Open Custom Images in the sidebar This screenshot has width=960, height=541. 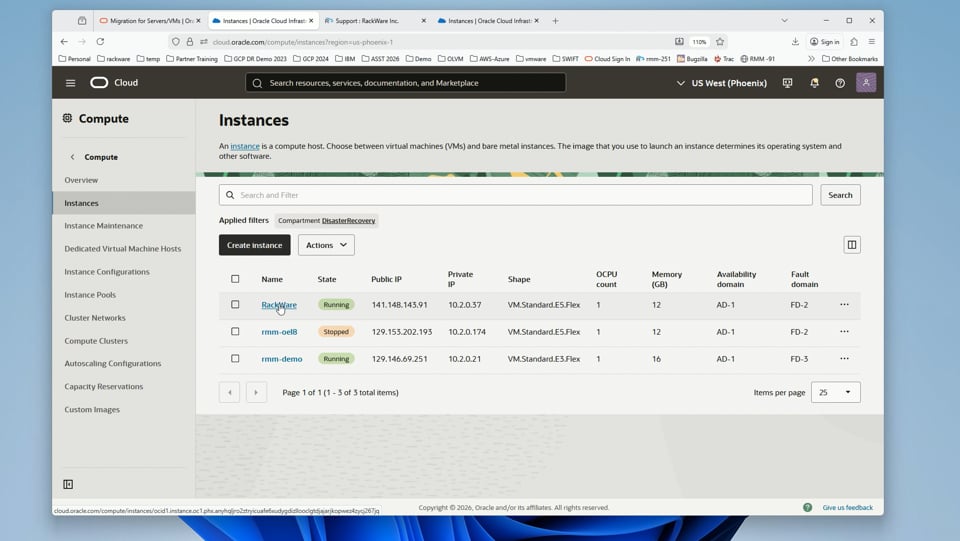coord(92,409)
